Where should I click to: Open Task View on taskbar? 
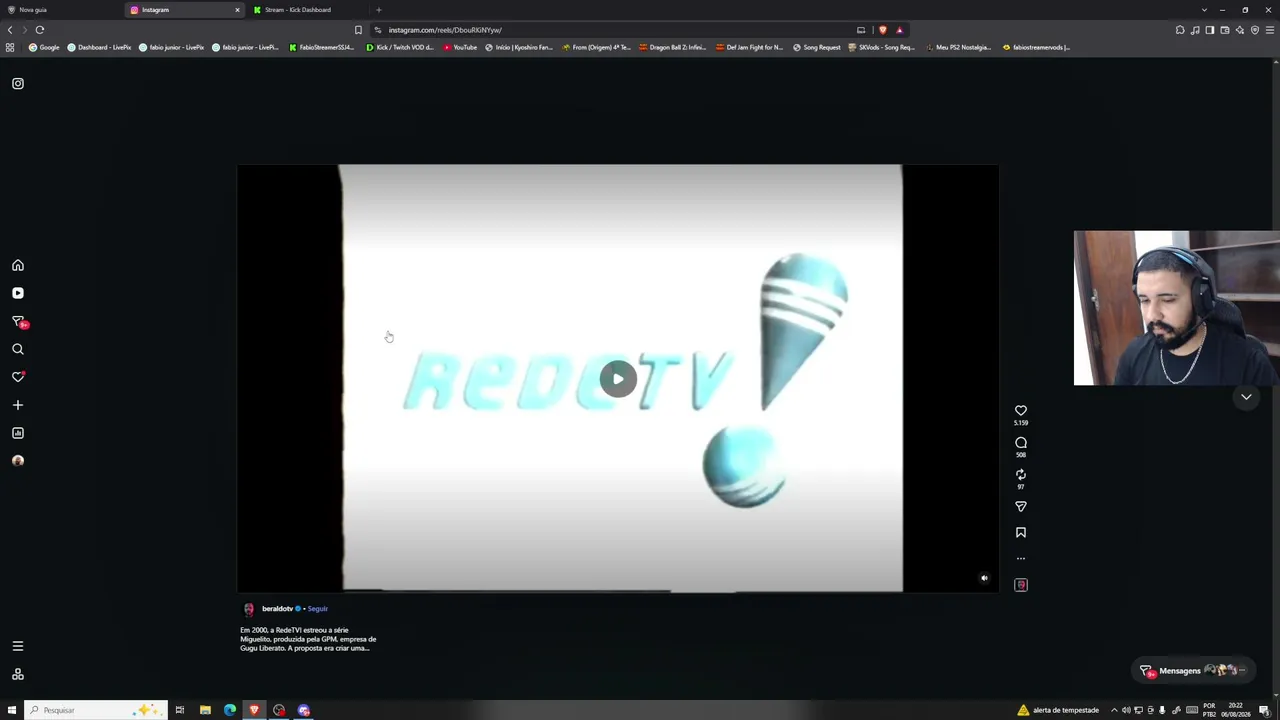click(x=180, y=710)
